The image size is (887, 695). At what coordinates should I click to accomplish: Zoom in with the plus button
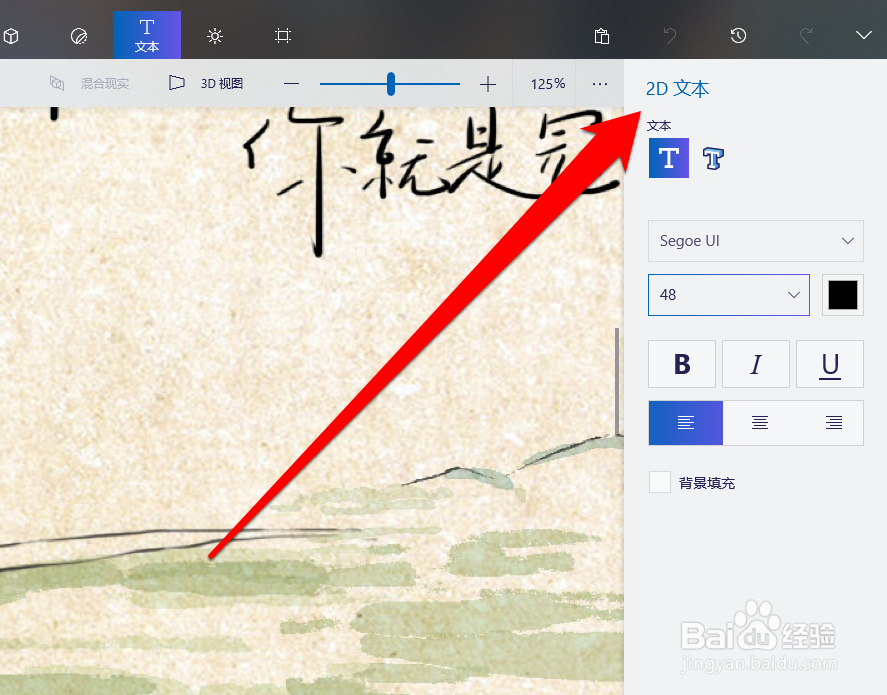point(488,84)
